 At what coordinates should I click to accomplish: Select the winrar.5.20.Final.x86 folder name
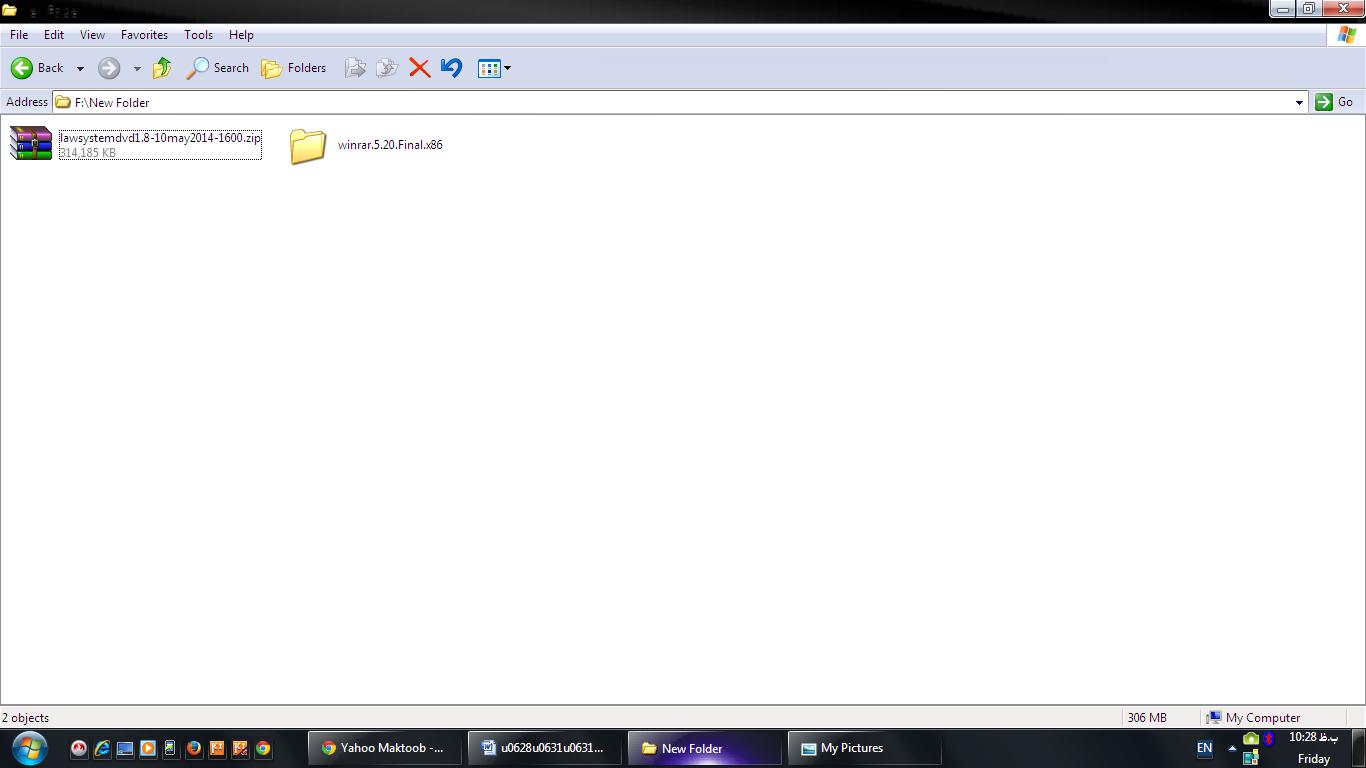390,145
